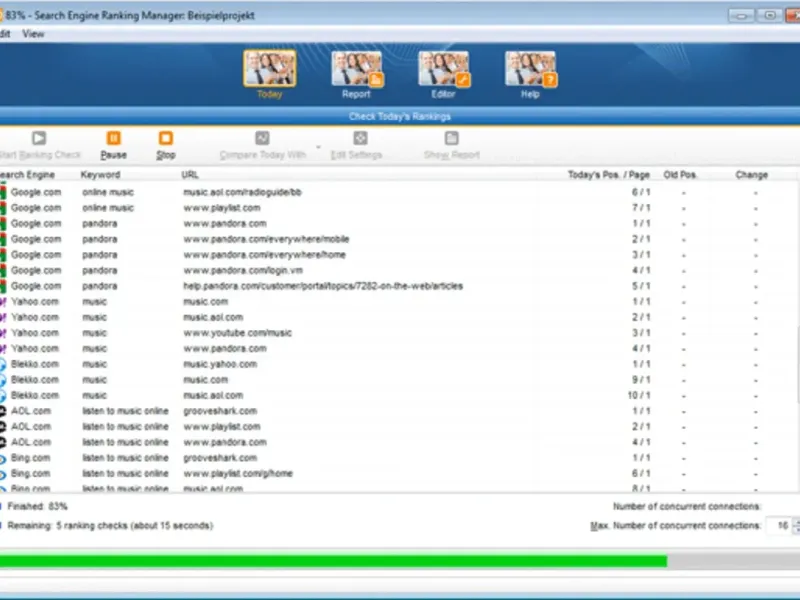Screen dimensions: 800x600
Task: Expand the Compare Today With dropdown arrow
Action: [318, 147]
